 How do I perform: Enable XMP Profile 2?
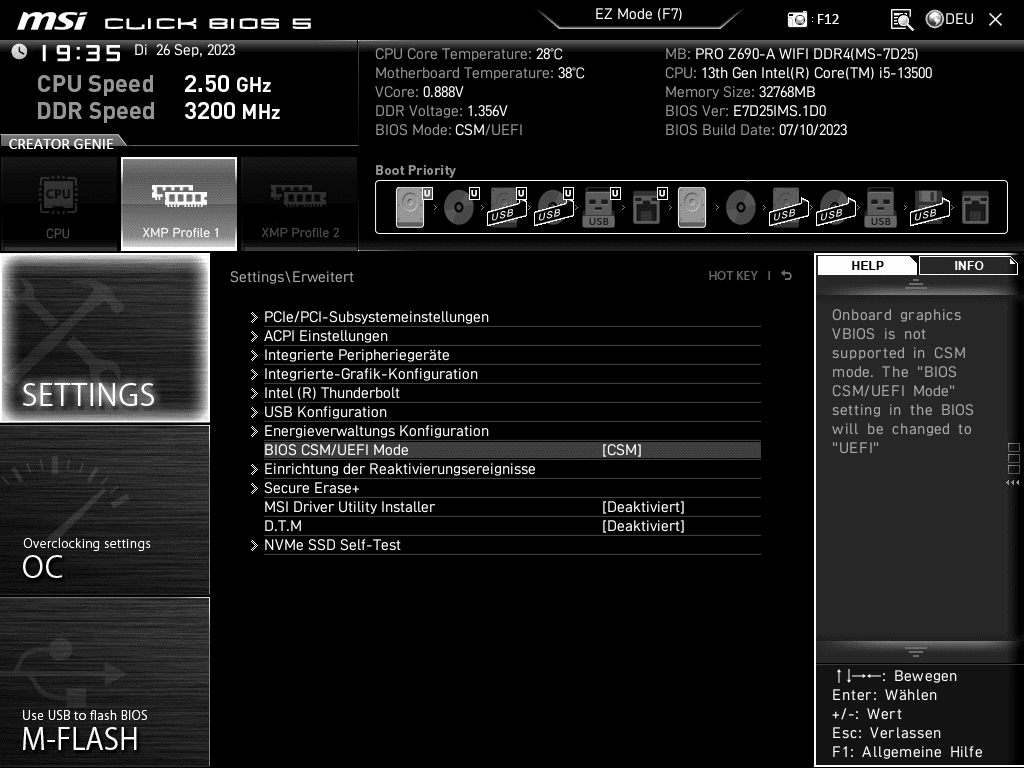(x=300, y=204)
